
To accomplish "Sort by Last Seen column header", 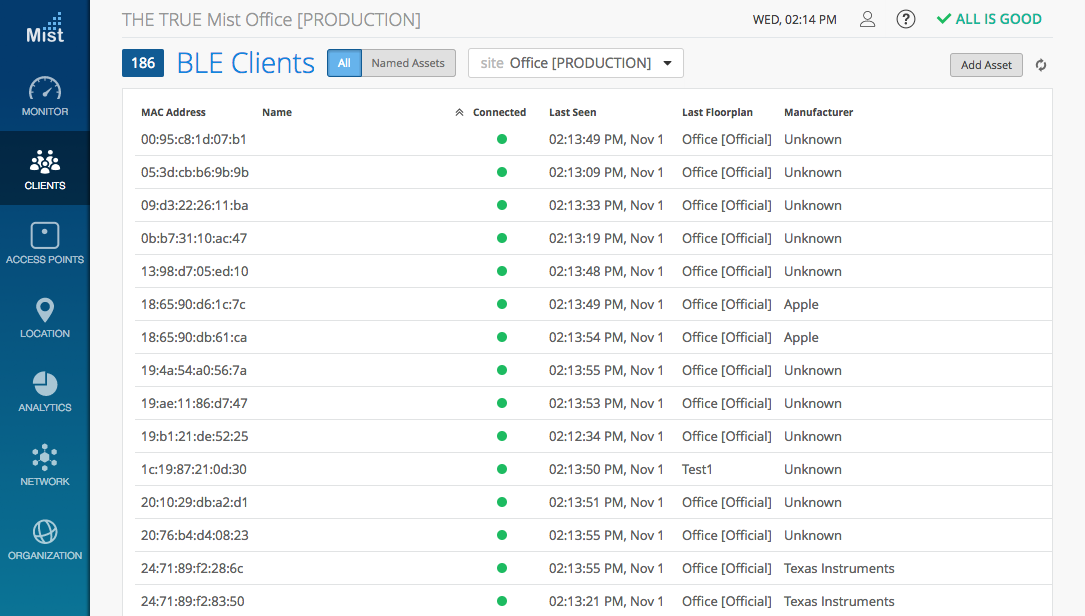I will click(572, 113).
